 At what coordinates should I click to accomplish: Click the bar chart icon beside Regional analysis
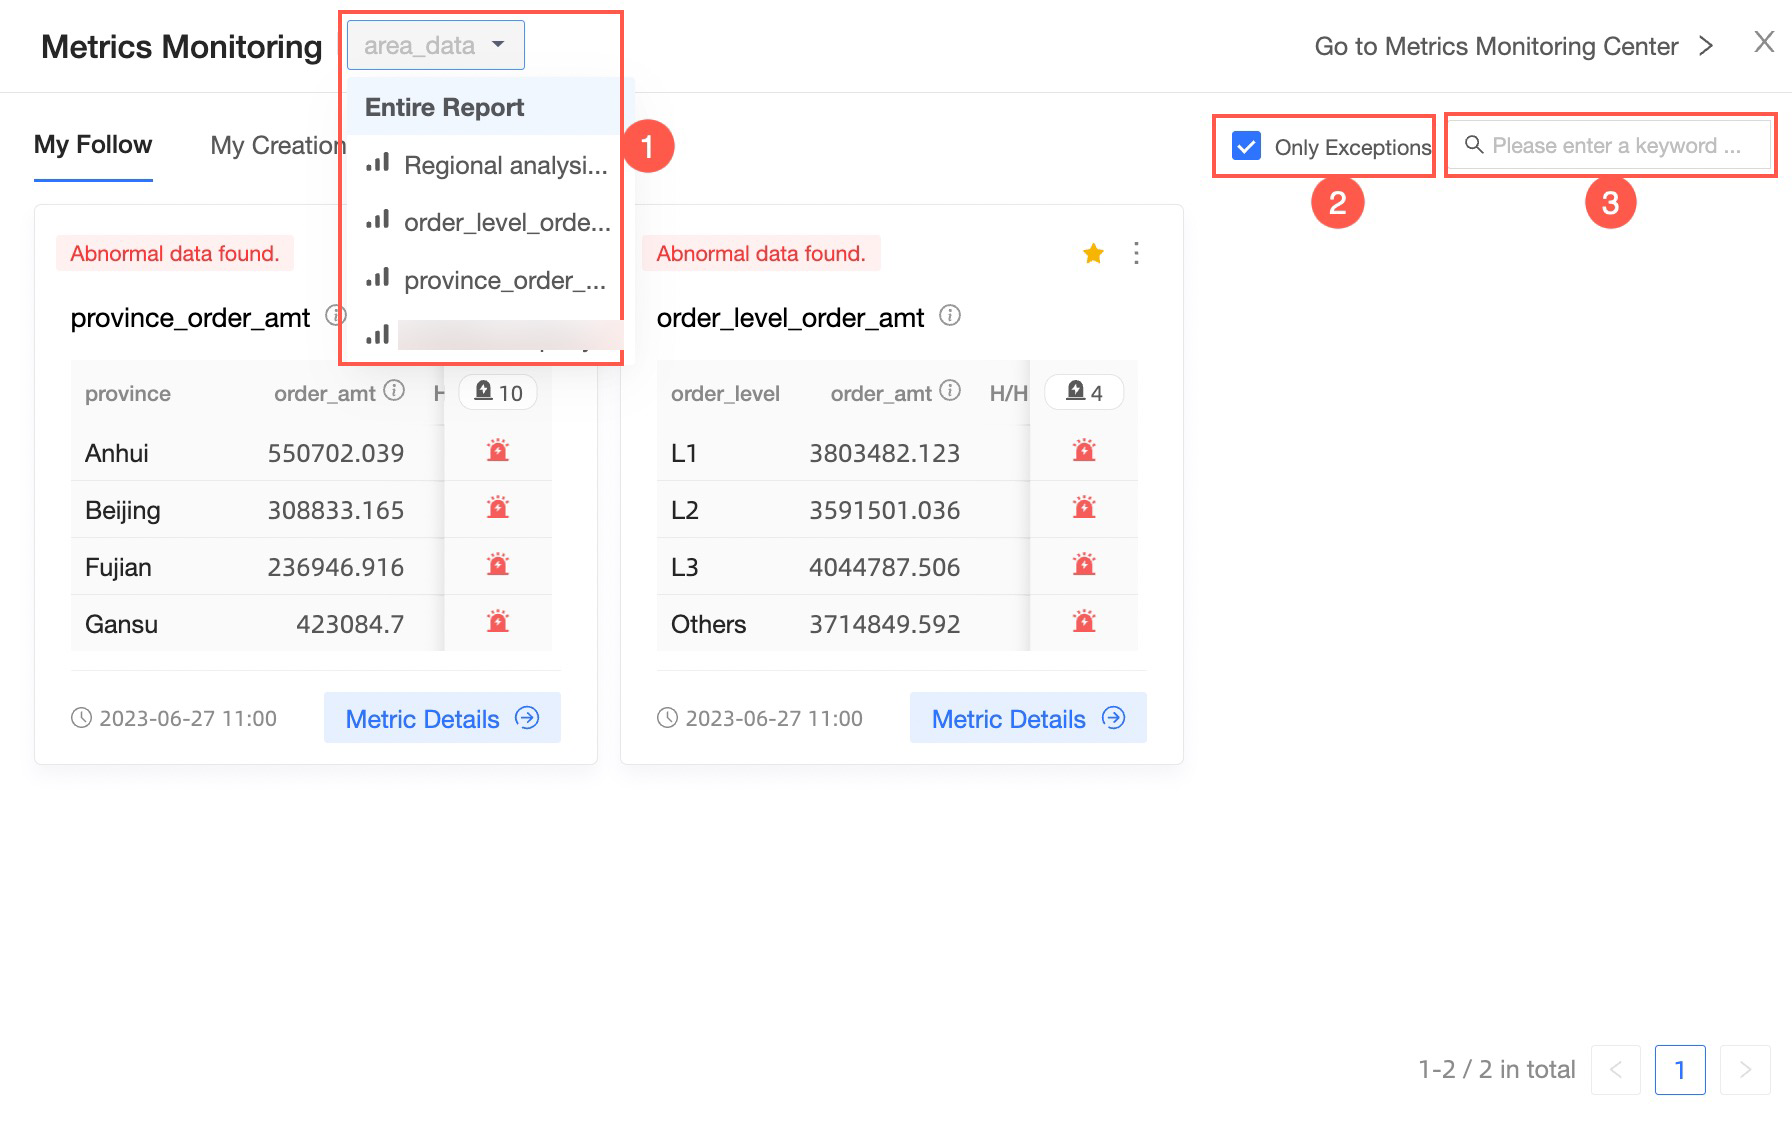(x=378, y=162)
